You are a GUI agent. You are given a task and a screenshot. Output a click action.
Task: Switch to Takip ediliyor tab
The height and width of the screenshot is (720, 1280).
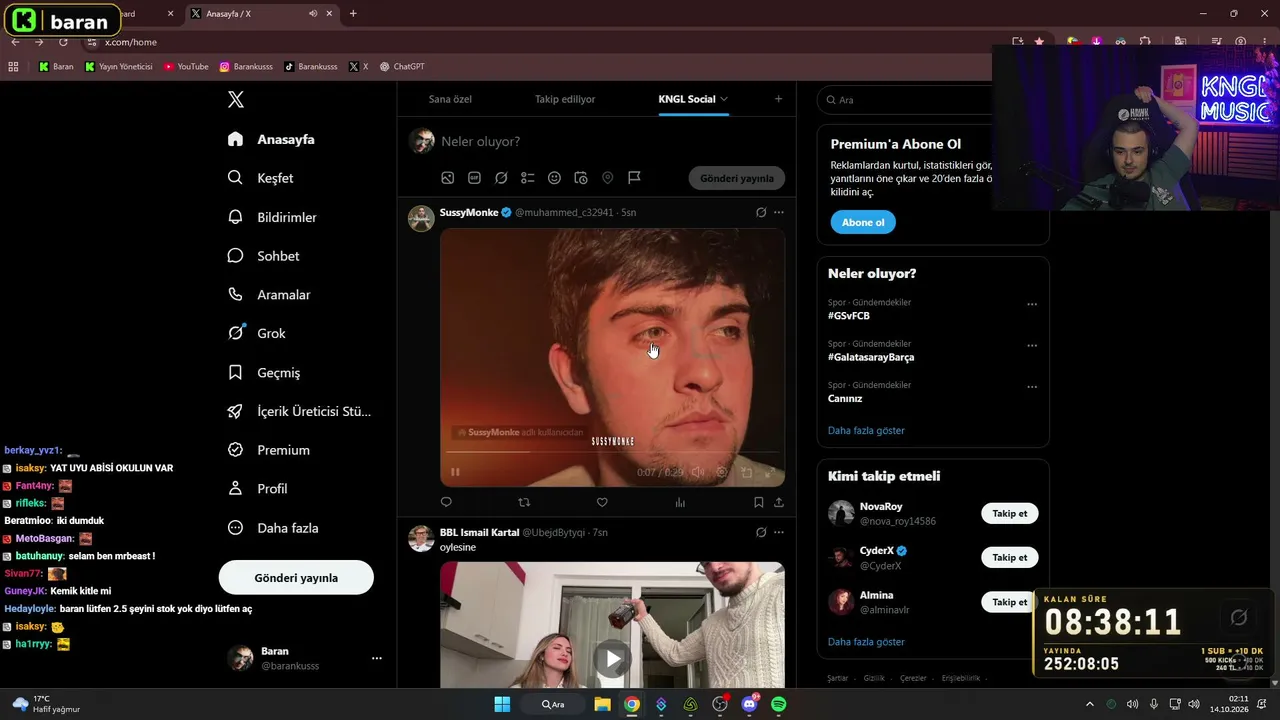click(x=565, y=99)
